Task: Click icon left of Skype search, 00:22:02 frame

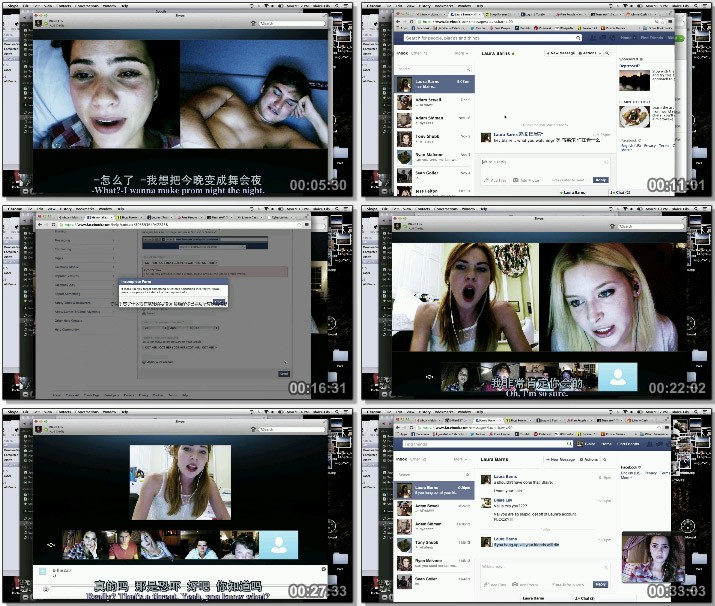Action: pos(612,226)
